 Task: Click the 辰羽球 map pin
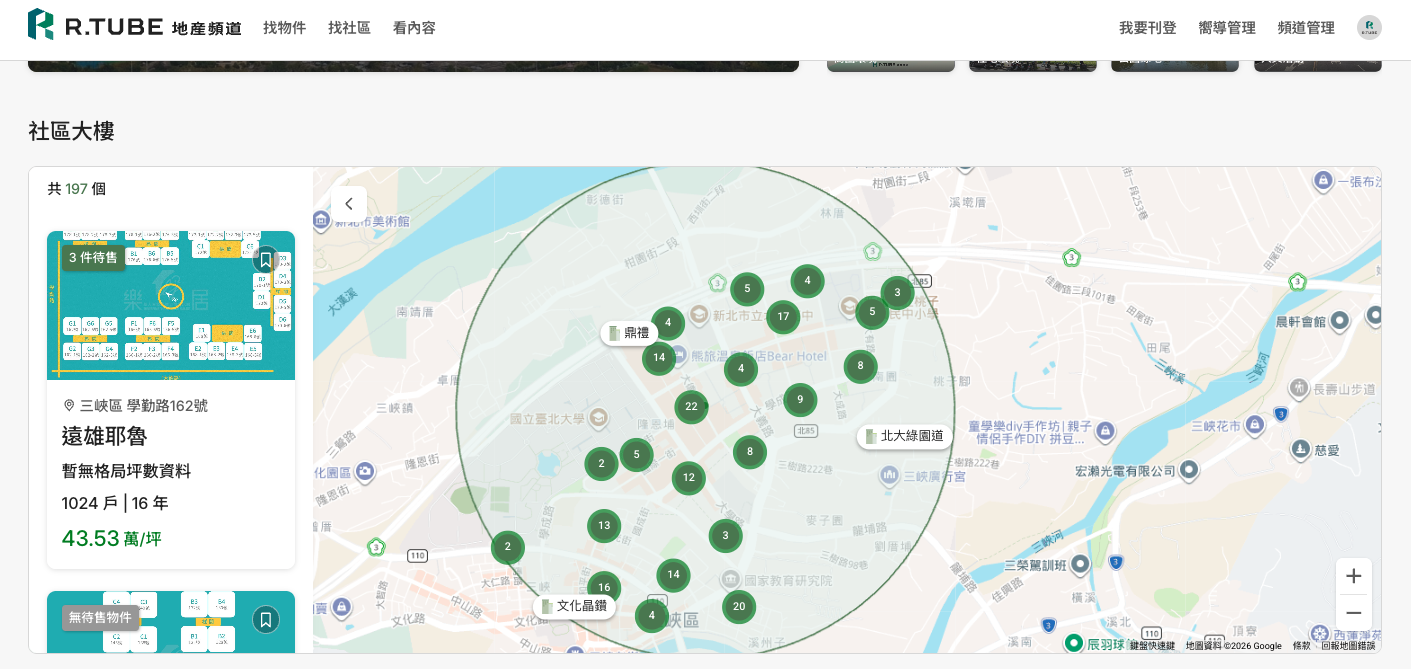click(x=1074, y=643)
